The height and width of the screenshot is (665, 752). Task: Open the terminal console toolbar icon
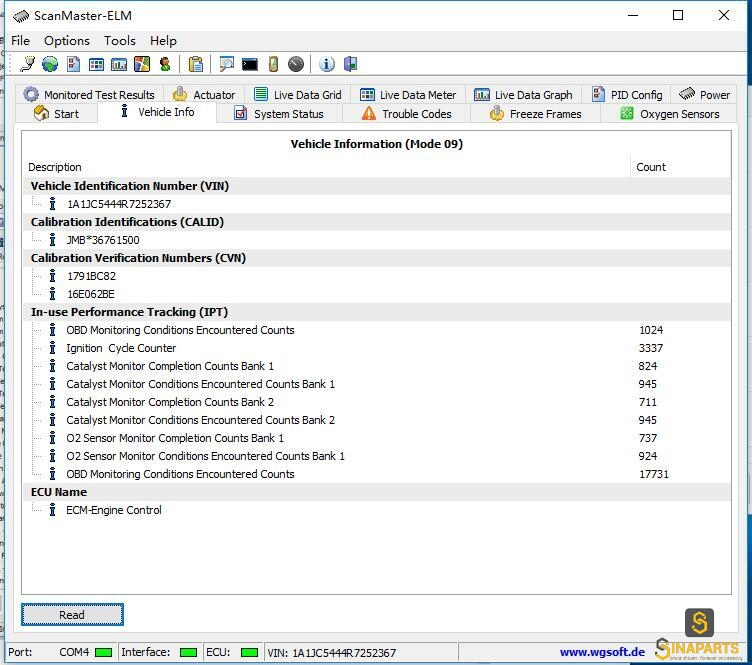(x=249, y=64)
